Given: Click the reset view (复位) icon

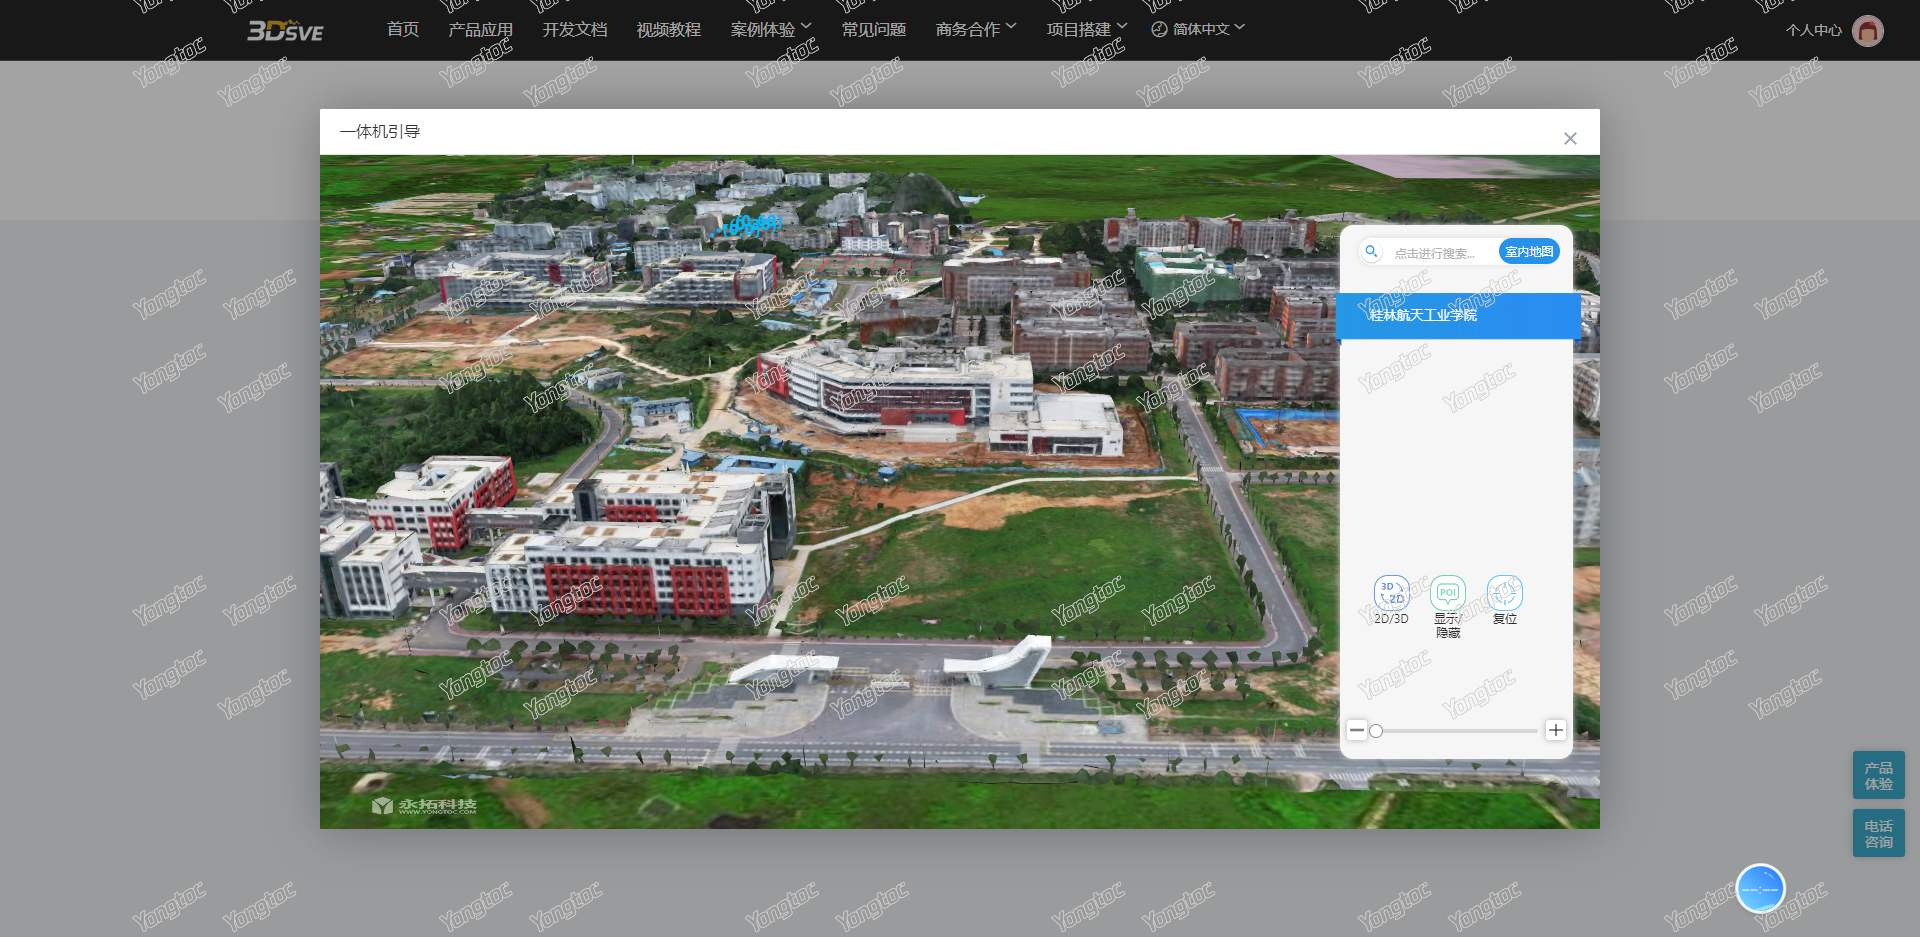Looking at the screenshot, I should [x=1504, y=593].
